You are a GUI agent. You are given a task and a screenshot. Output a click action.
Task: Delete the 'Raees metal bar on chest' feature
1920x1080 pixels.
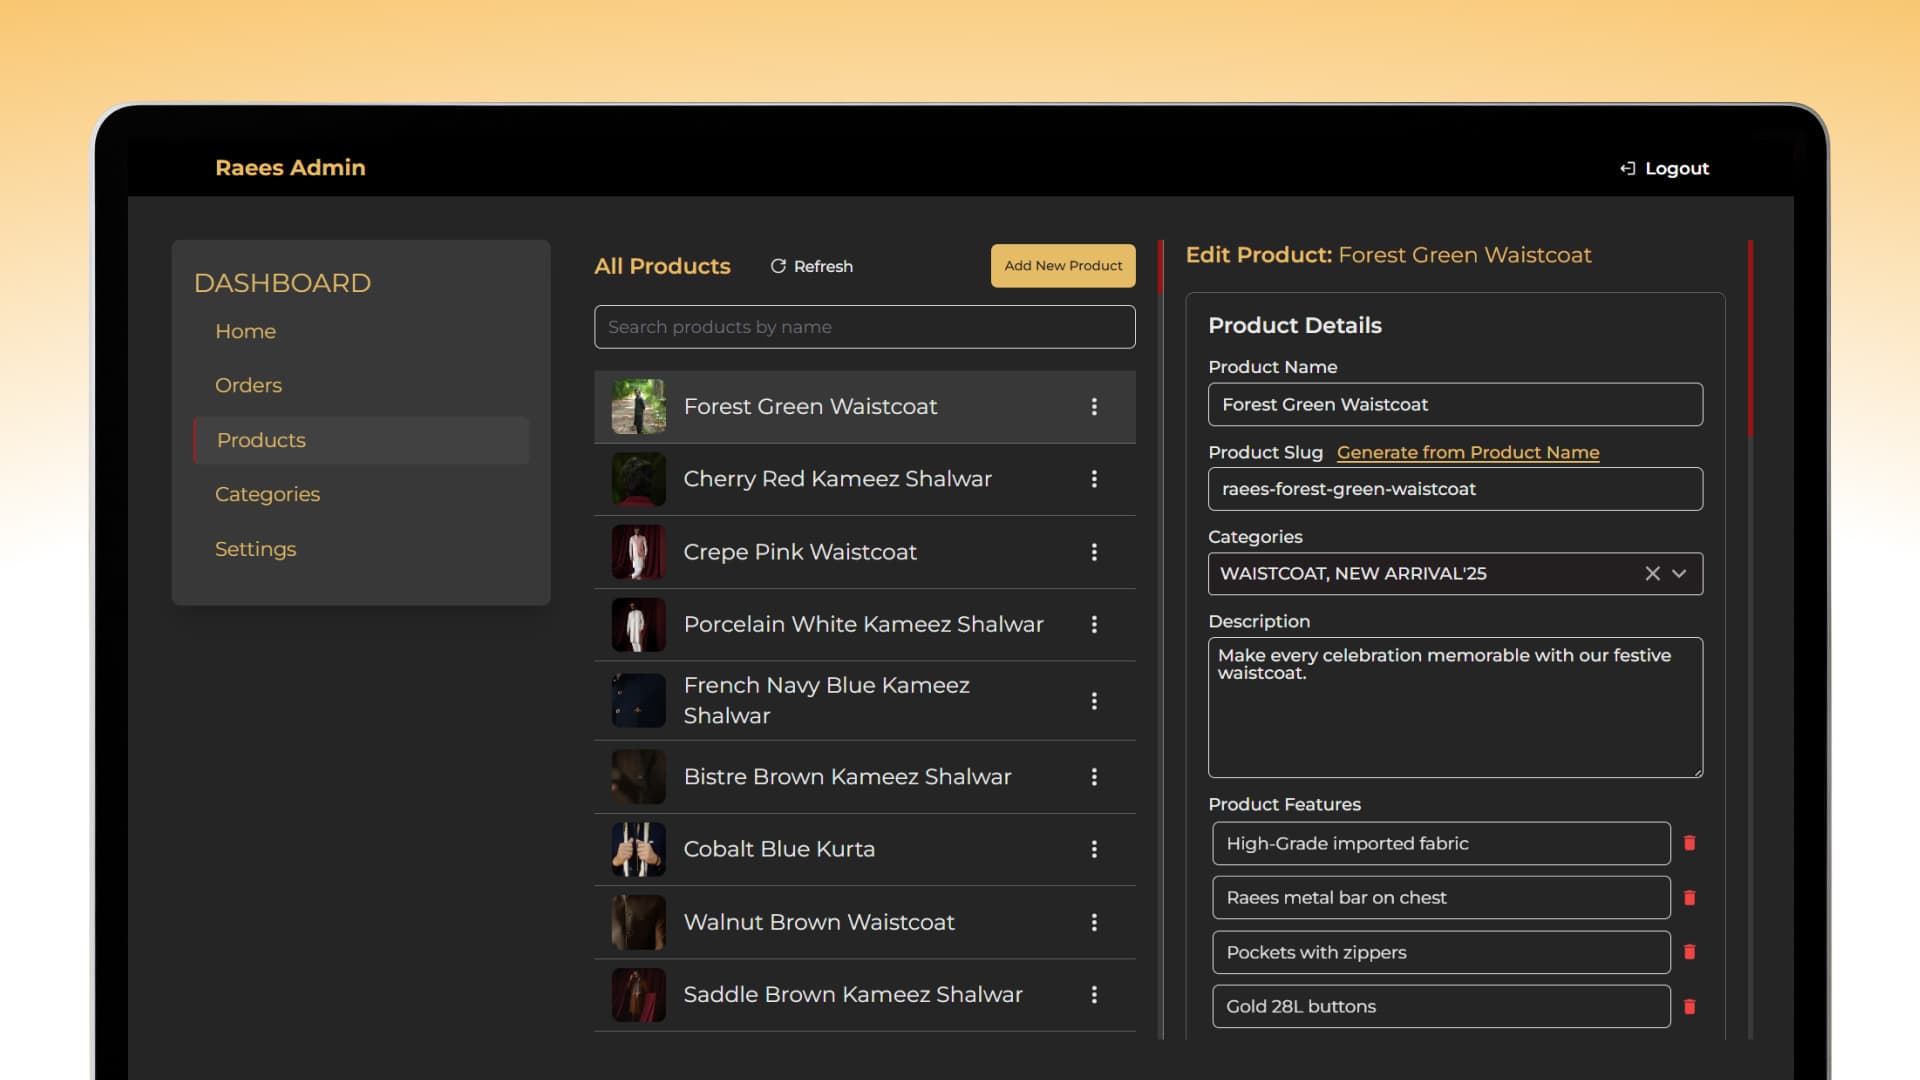coord(1689,898)
